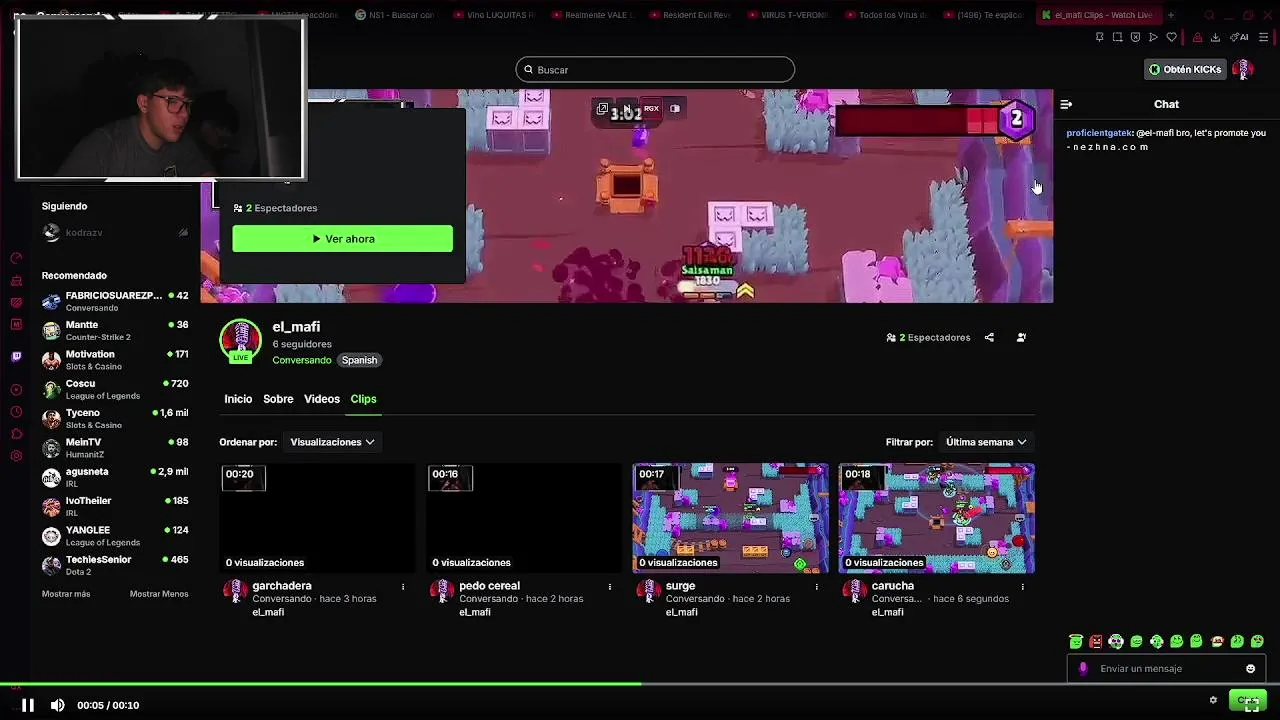The width and height of the screenshot is (1280, 720).
Task: Click the Conversando category link under el_mafi
Action: pos(302,360)
